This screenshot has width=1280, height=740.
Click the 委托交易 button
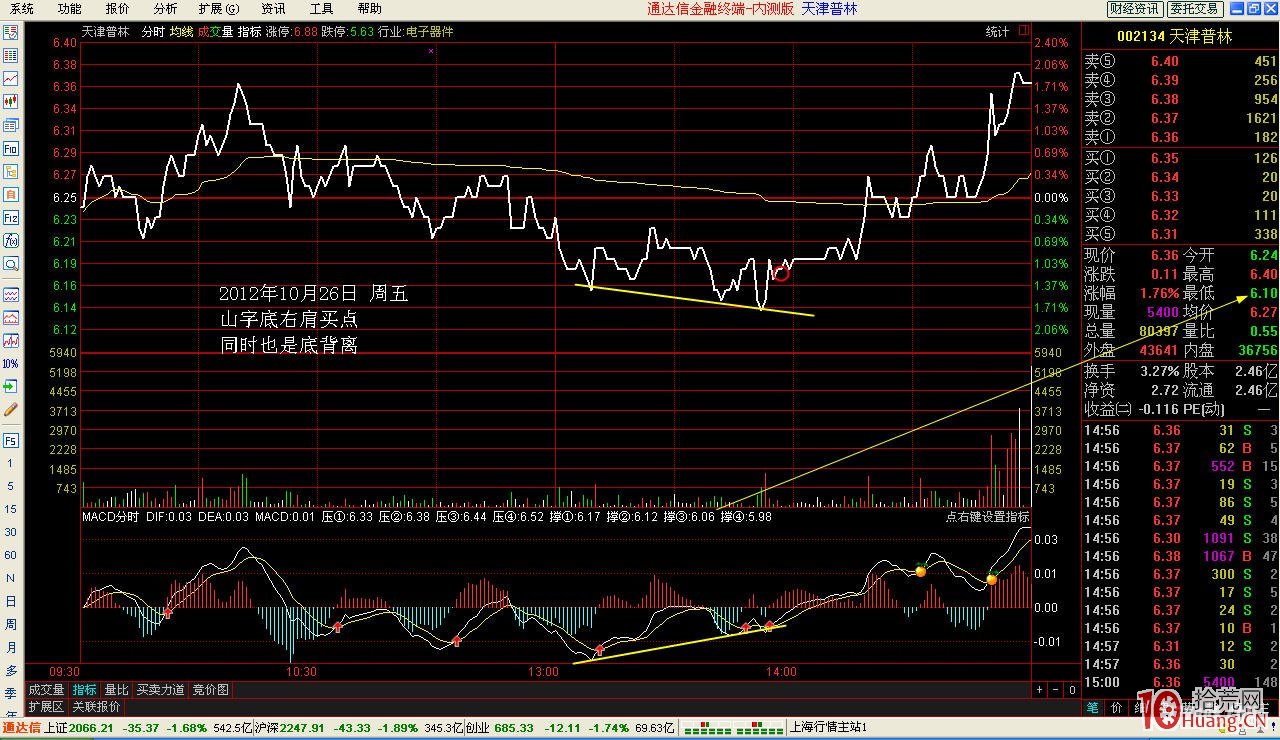pos(1194,9)
